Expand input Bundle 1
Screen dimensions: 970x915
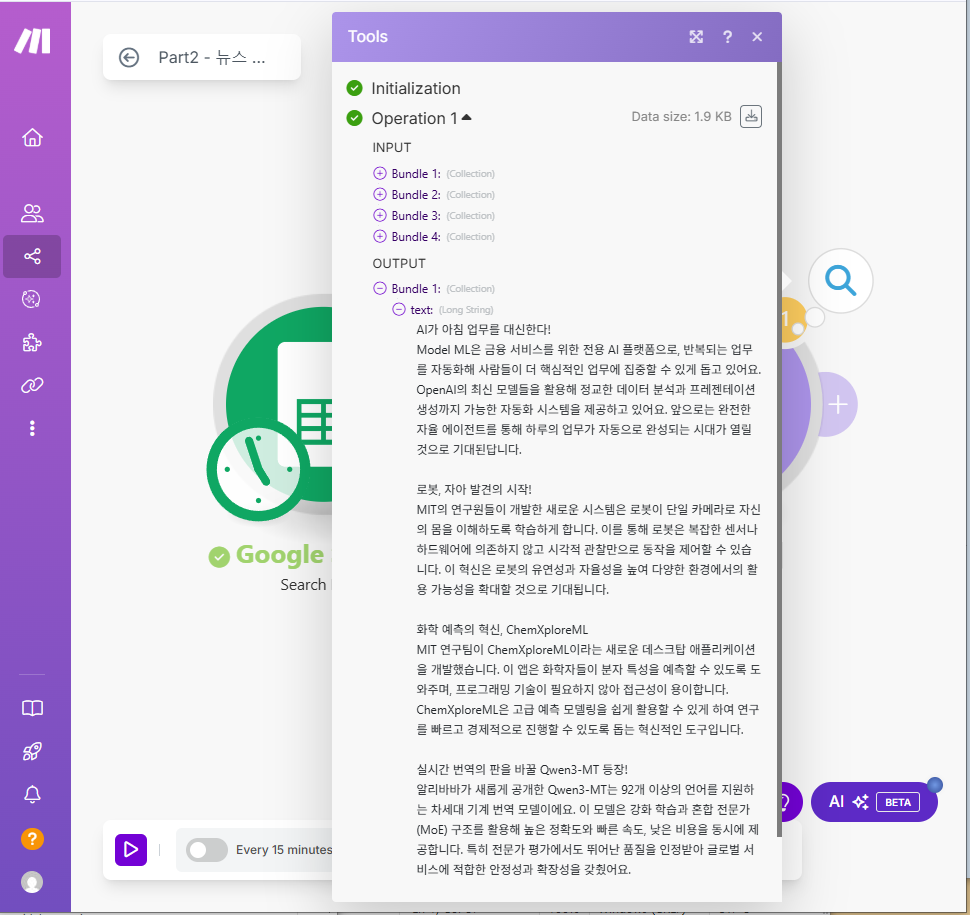380,173
